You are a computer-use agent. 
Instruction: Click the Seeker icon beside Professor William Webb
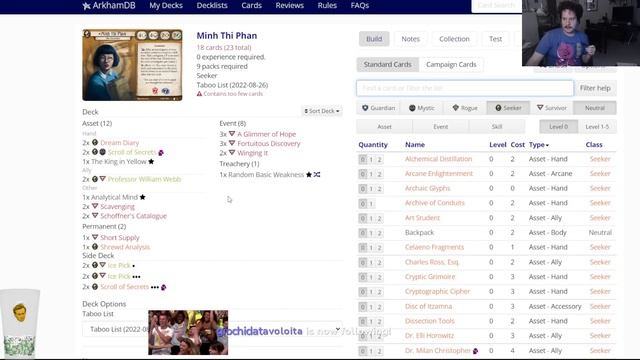(x=95, y=179)
